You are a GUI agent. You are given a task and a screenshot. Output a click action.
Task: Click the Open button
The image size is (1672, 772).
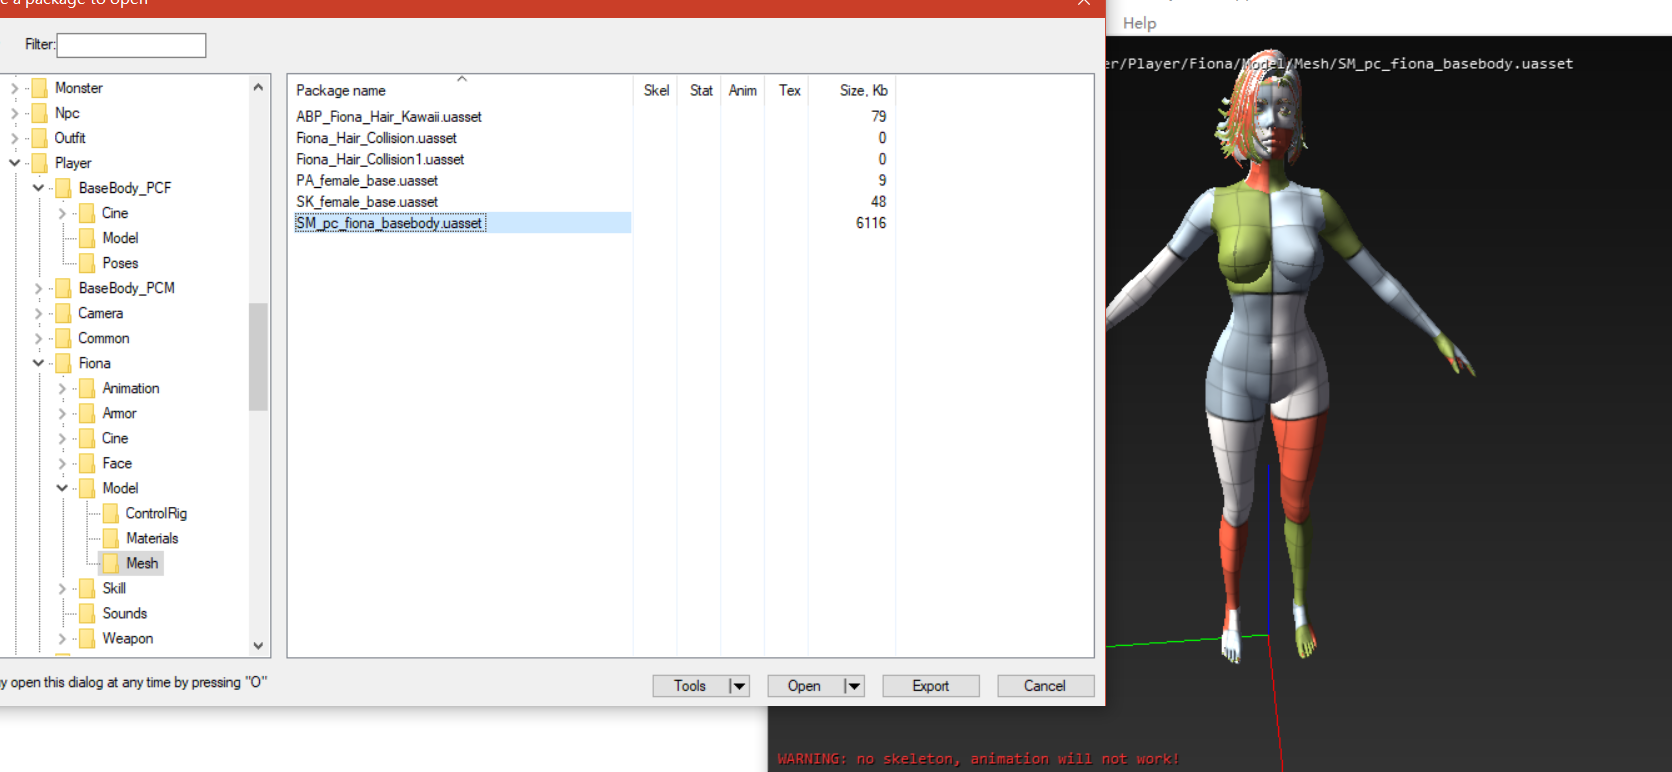tap(804, 686)
